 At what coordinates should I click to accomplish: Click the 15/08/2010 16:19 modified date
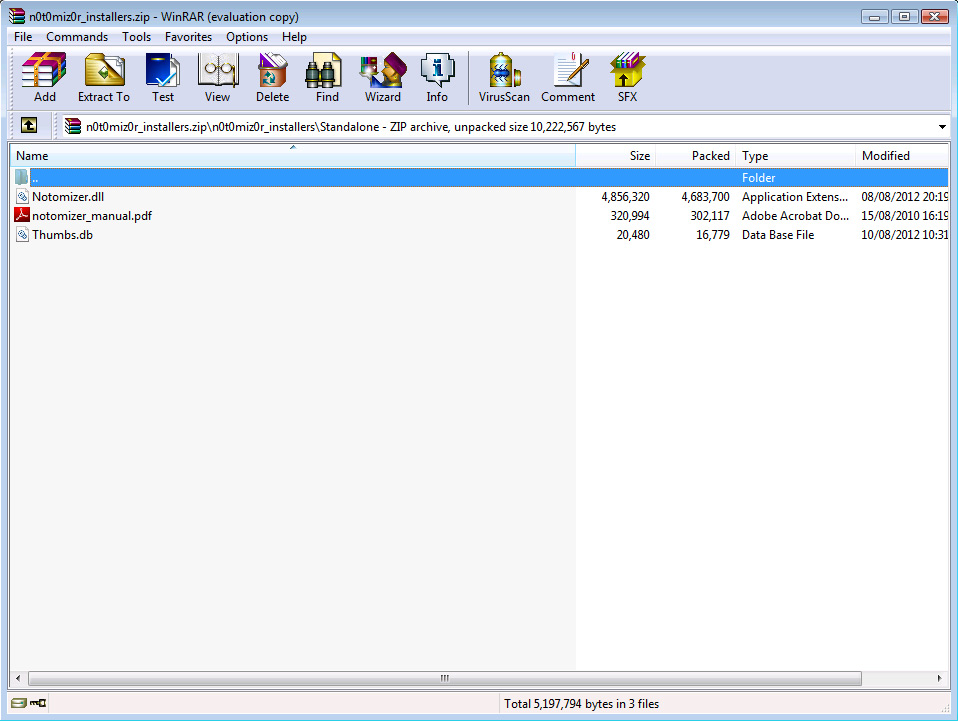coord(904,216)
